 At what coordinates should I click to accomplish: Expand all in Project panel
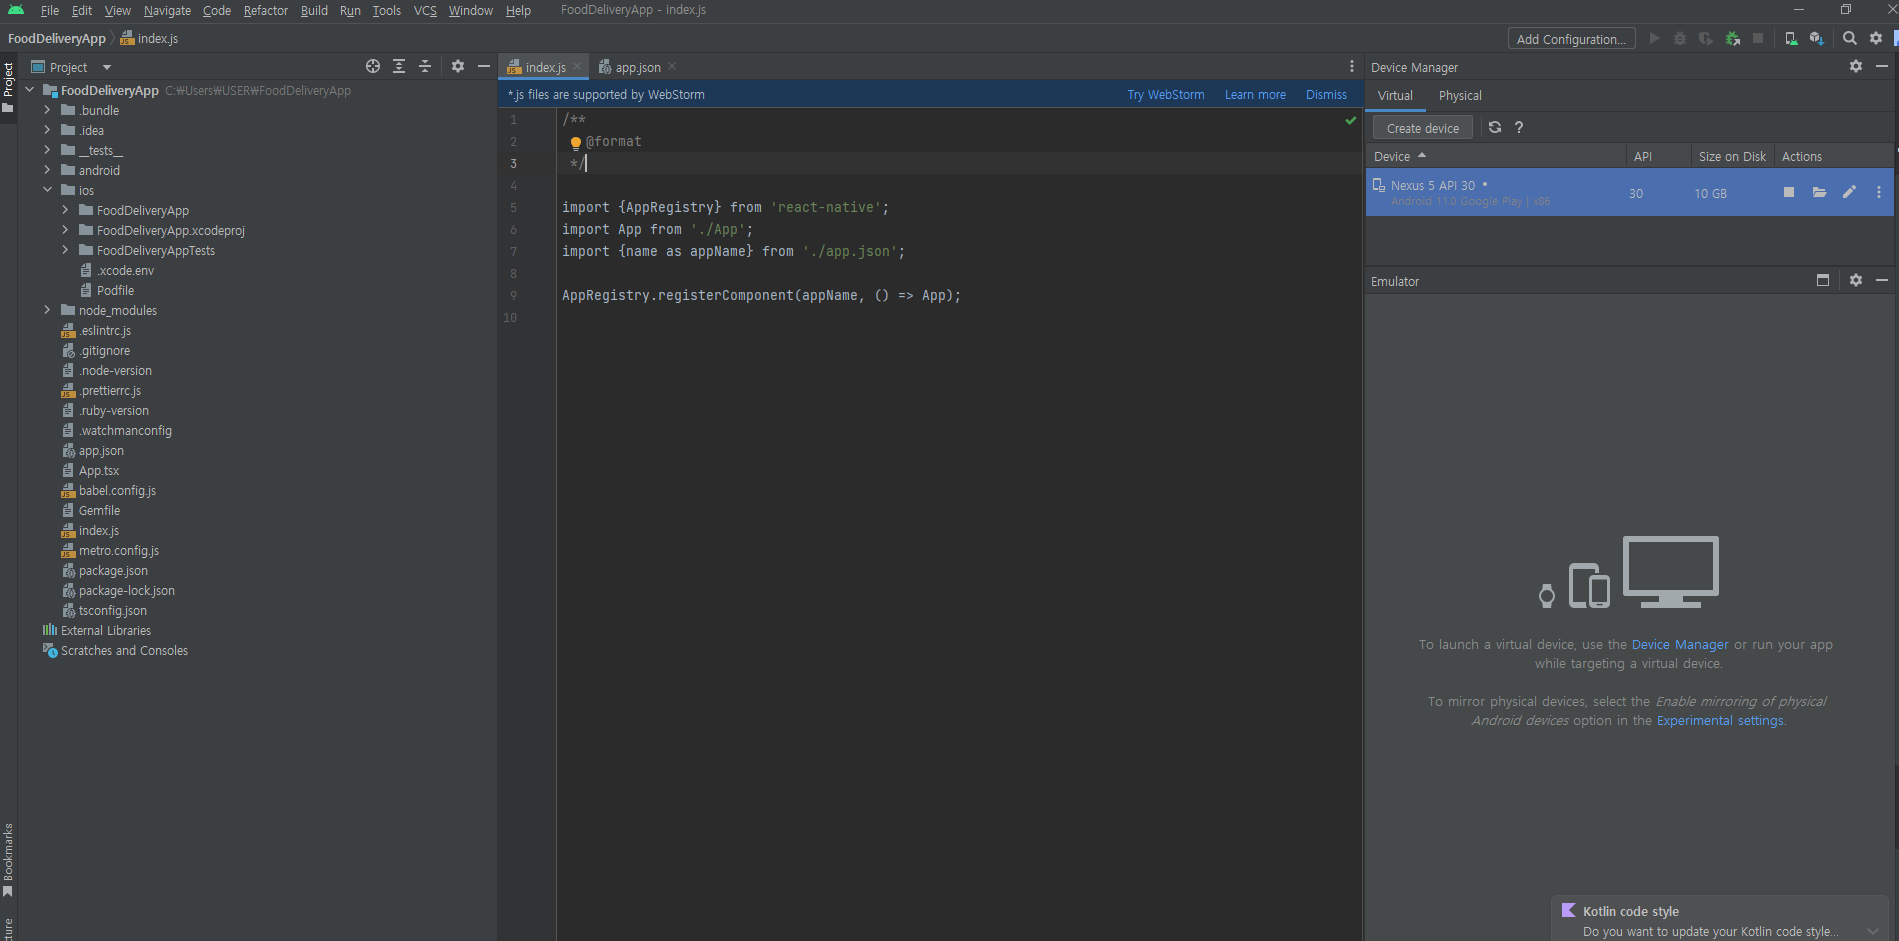click(x=399, y=66)
